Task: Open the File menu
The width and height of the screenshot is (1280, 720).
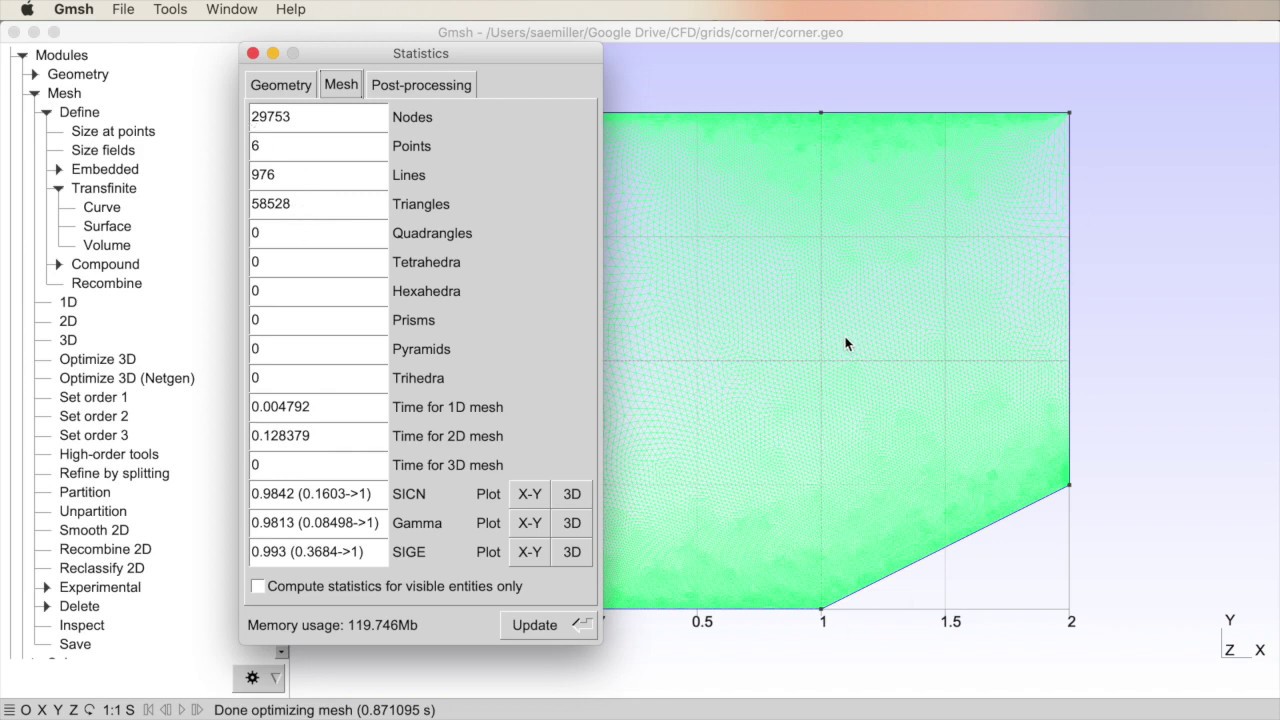Action: coord(123,9)
